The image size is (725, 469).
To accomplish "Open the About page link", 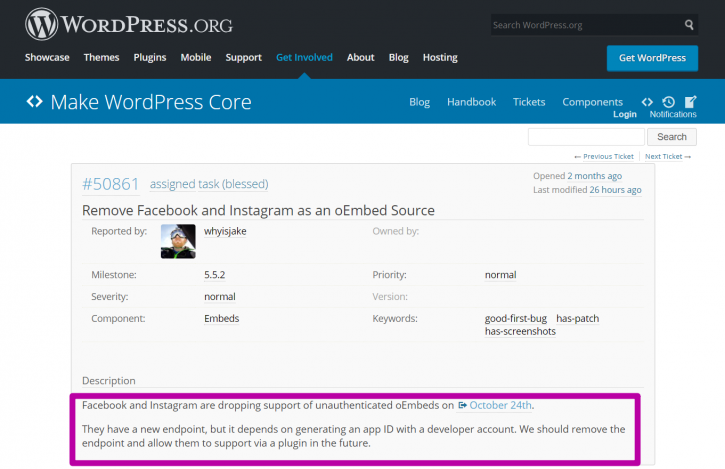I will [x=361, y=57].
